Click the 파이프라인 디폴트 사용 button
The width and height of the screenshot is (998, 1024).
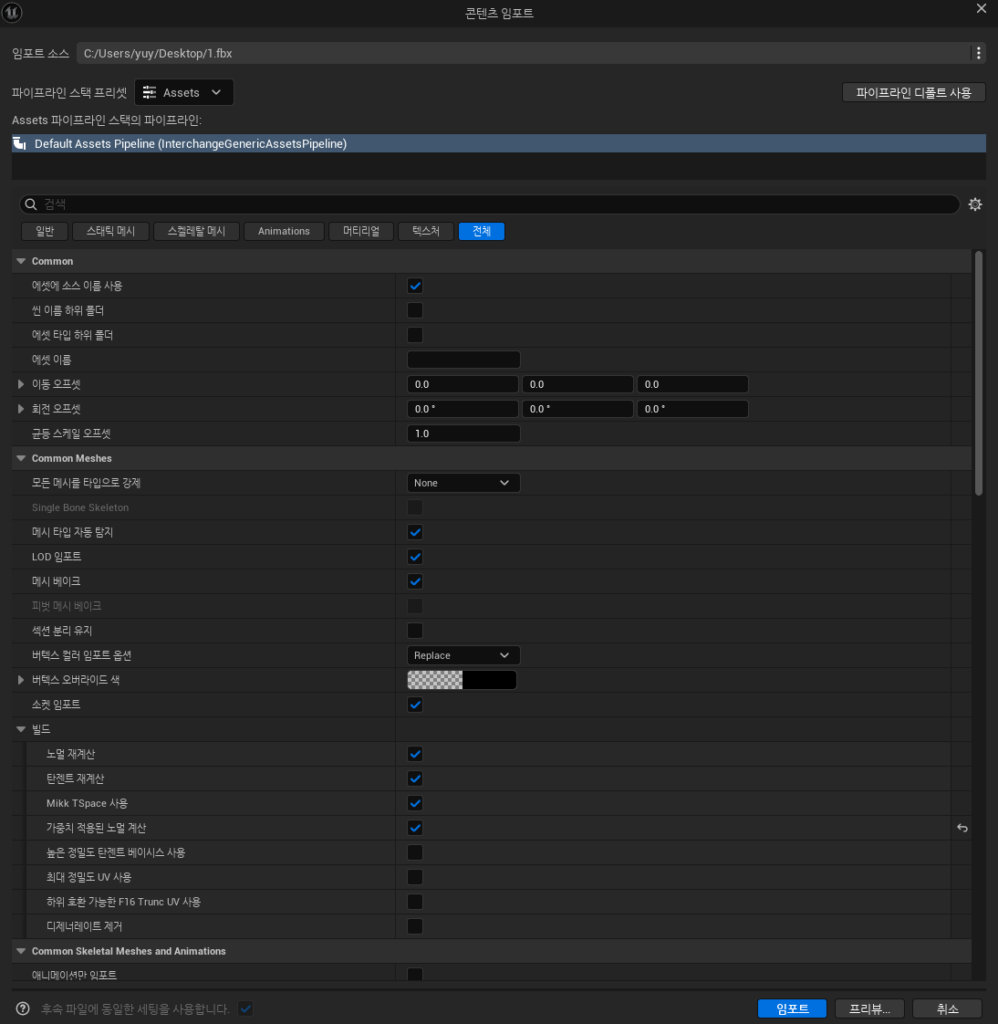click(914, 93)
